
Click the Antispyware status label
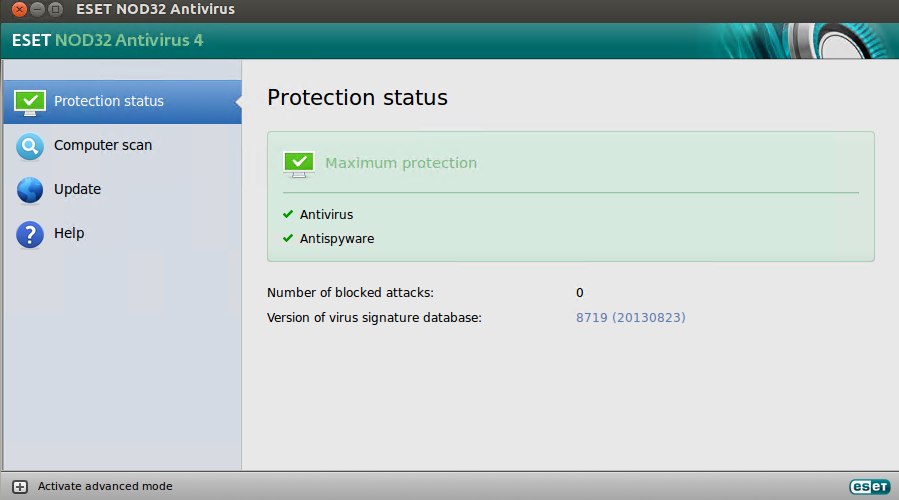[337, 239]
